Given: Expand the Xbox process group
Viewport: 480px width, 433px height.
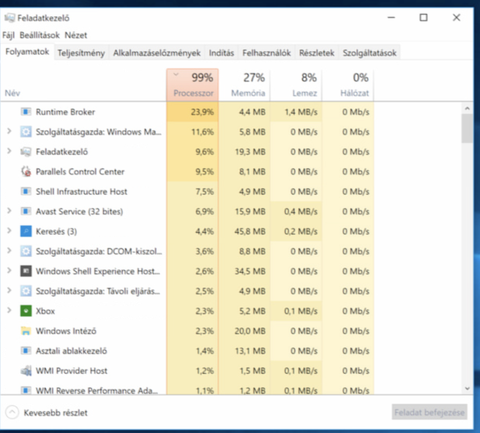Looking at the screenshot, I should [x=9, y=310].
